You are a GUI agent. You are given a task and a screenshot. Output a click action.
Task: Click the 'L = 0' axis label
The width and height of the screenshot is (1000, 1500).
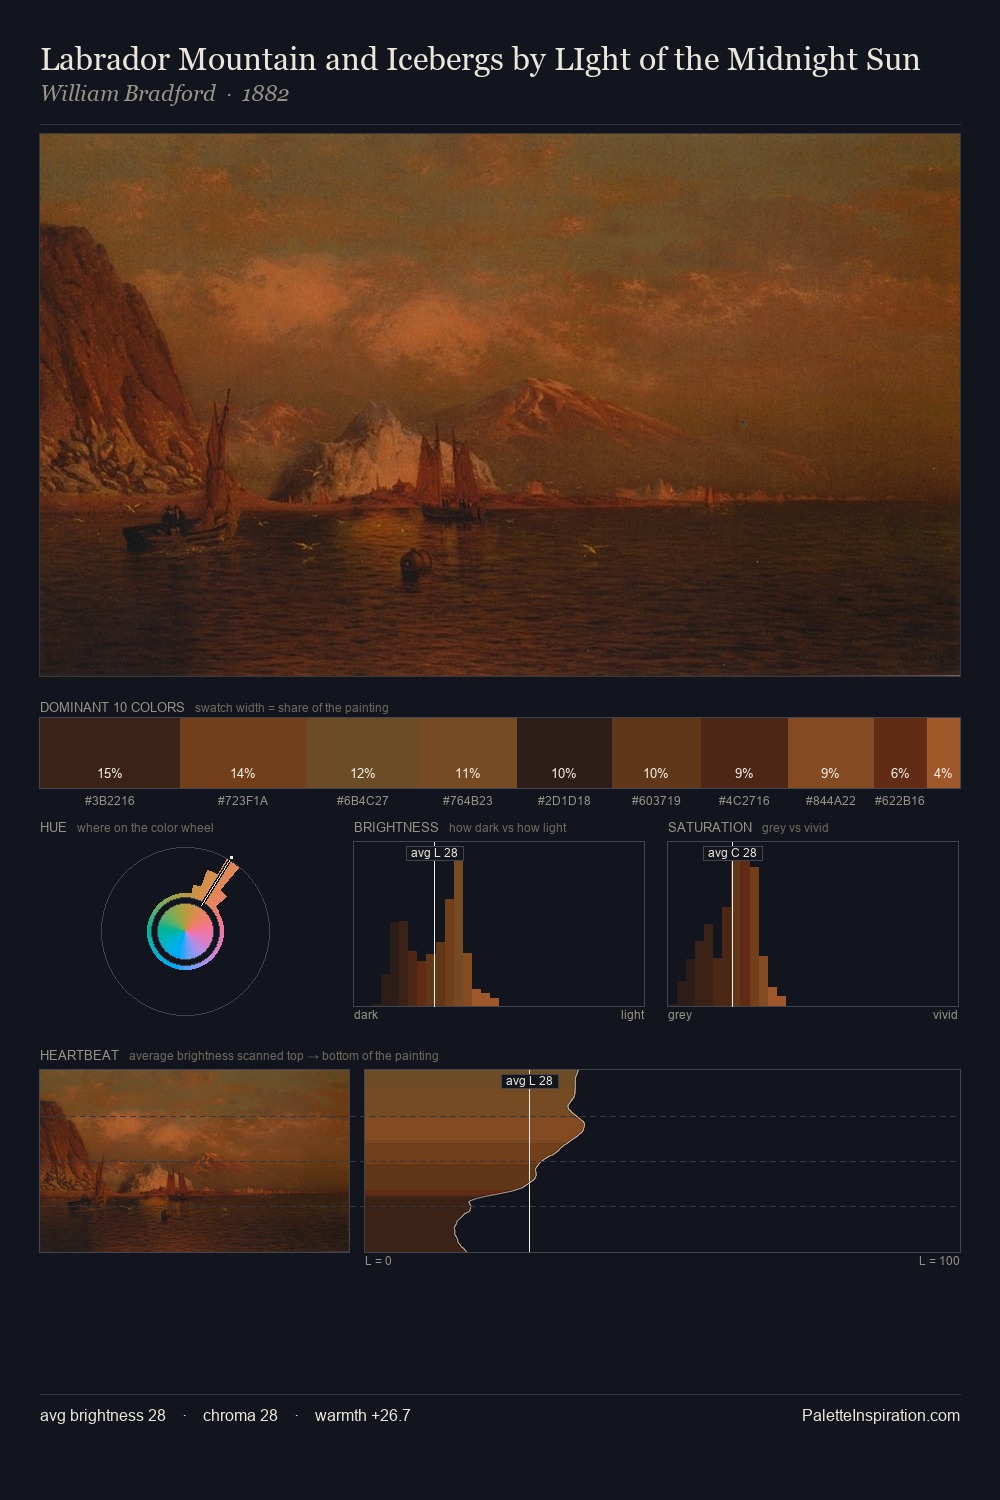378,1261
